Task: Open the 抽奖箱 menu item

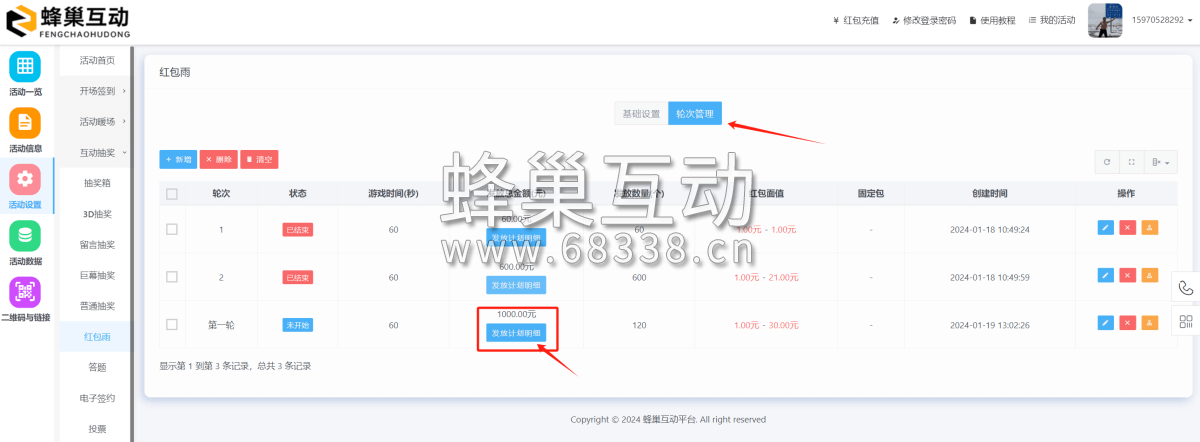Action: [97, 183]
